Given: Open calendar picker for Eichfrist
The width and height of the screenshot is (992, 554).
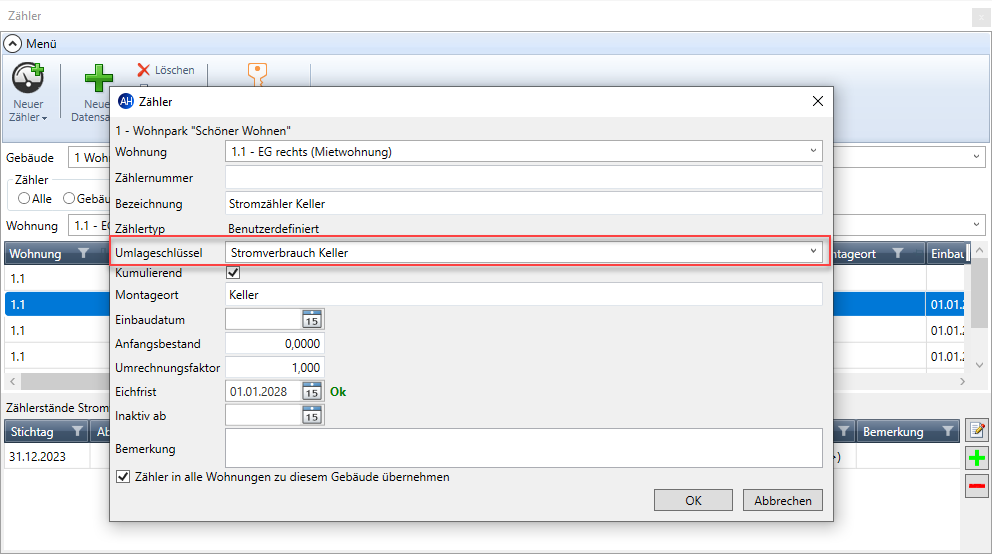Looking at the screenshot, I should pyautogui.click(x=312, y=391).
